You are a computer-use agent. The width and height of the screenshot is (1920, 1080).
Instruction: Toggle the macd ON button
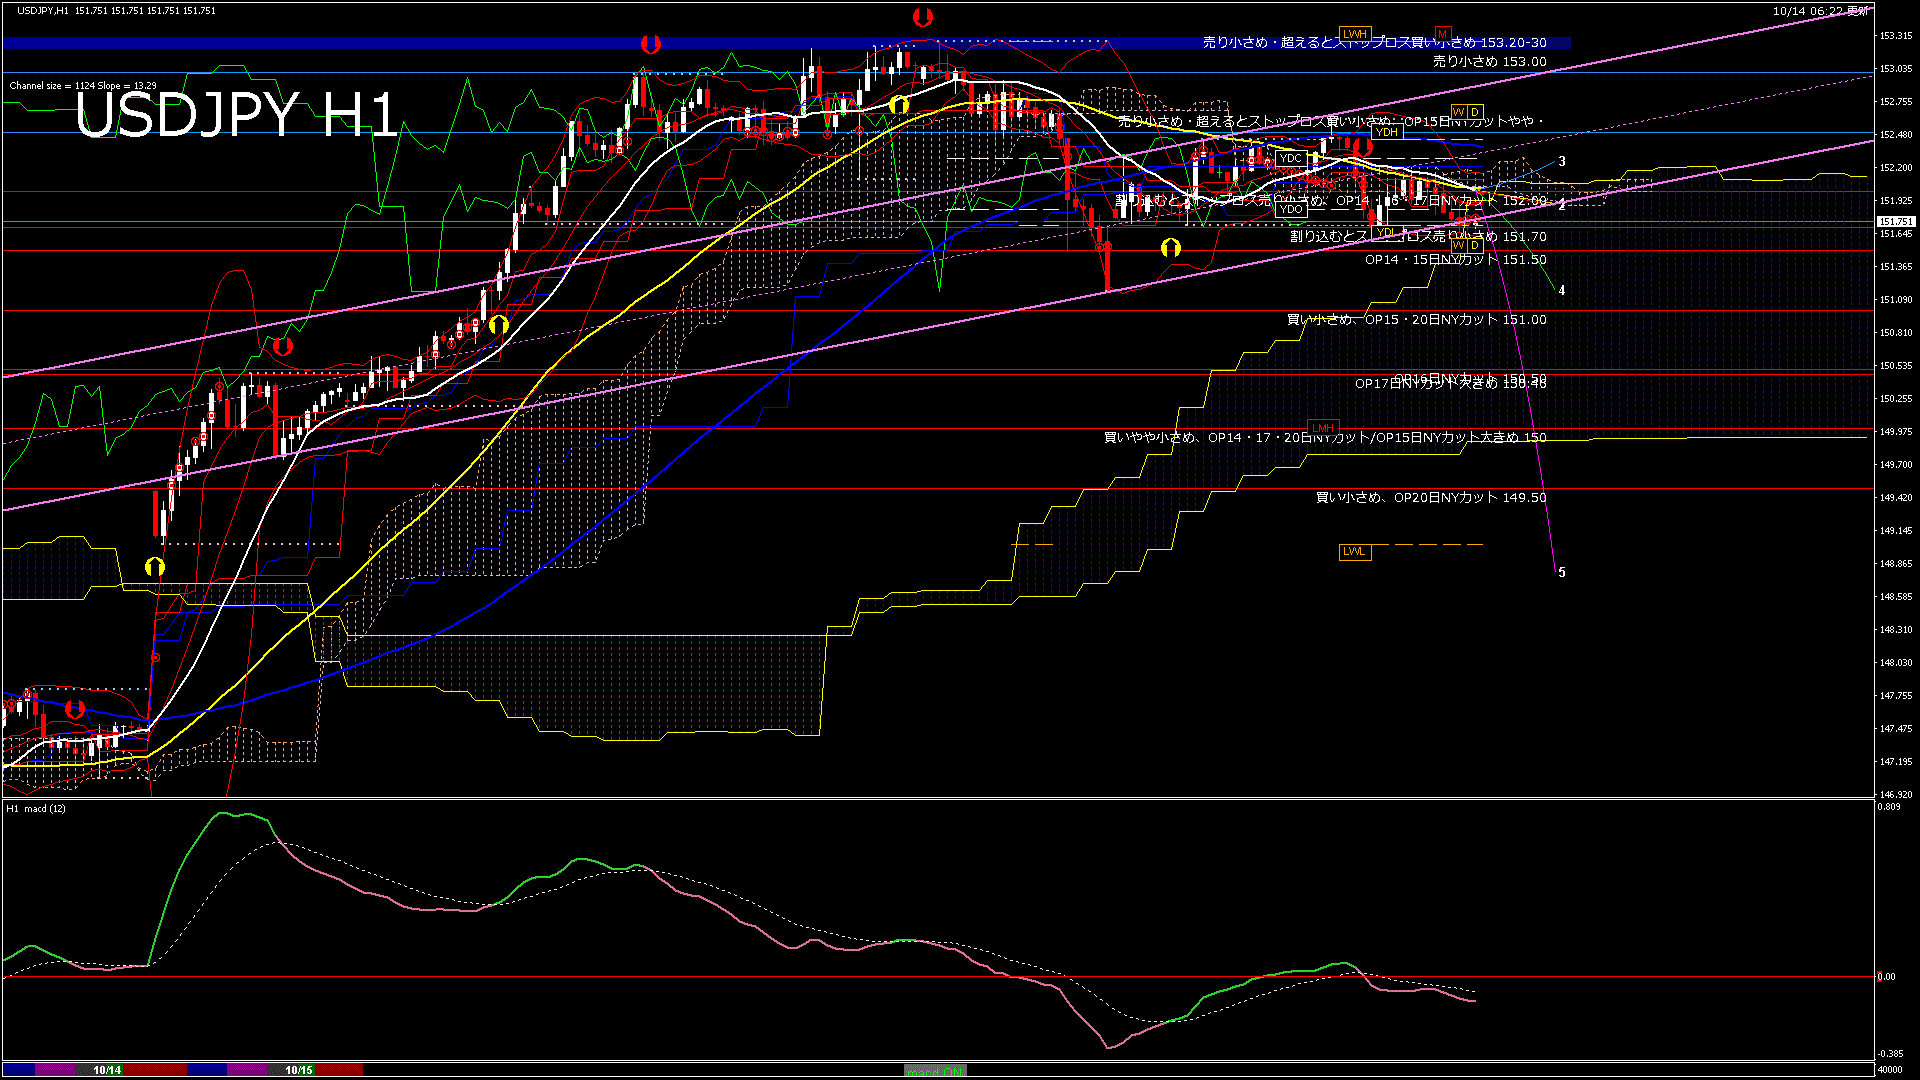coord(935,1070)
